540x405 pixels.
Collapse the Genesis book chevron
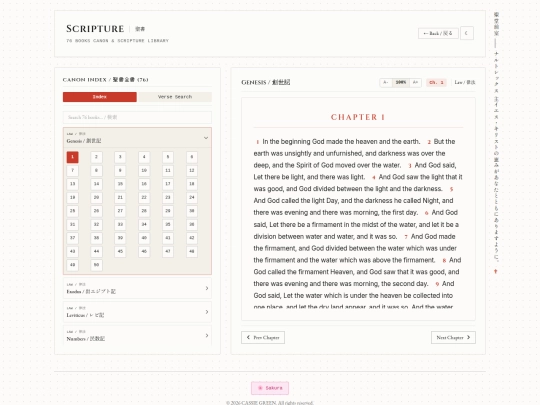click(x=206, y=138)
